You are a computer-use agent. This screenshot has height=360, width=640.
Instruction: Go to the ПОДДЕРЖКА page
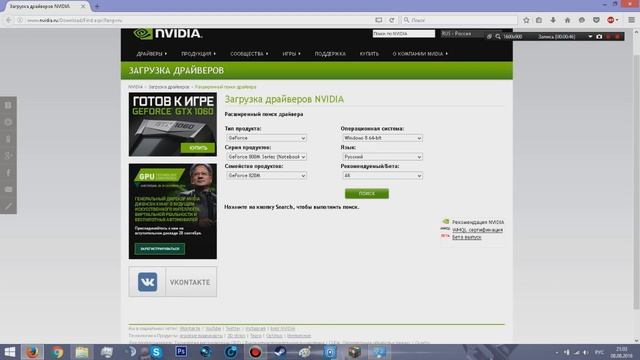click(330, 54)
